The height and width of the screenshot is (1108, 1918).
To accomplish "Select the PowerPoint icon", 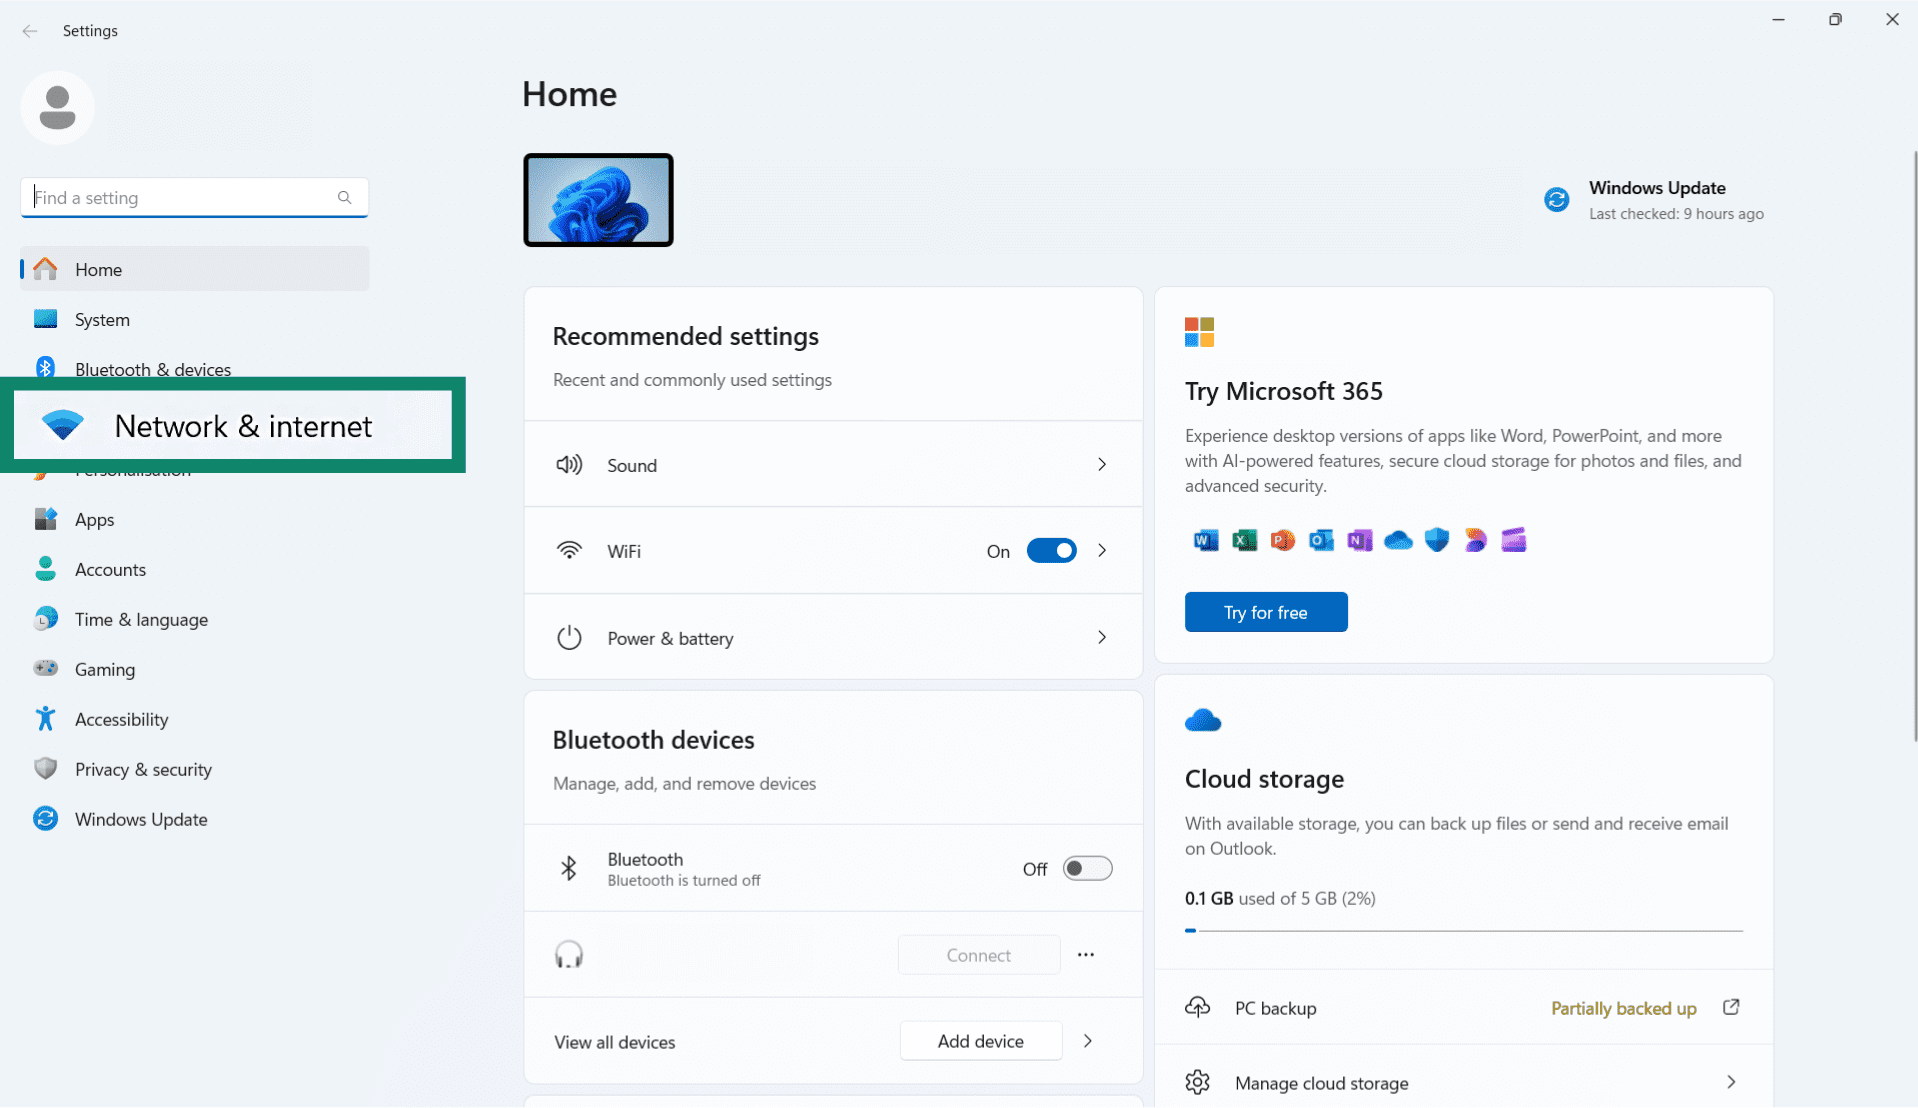I will [1282, 540].
